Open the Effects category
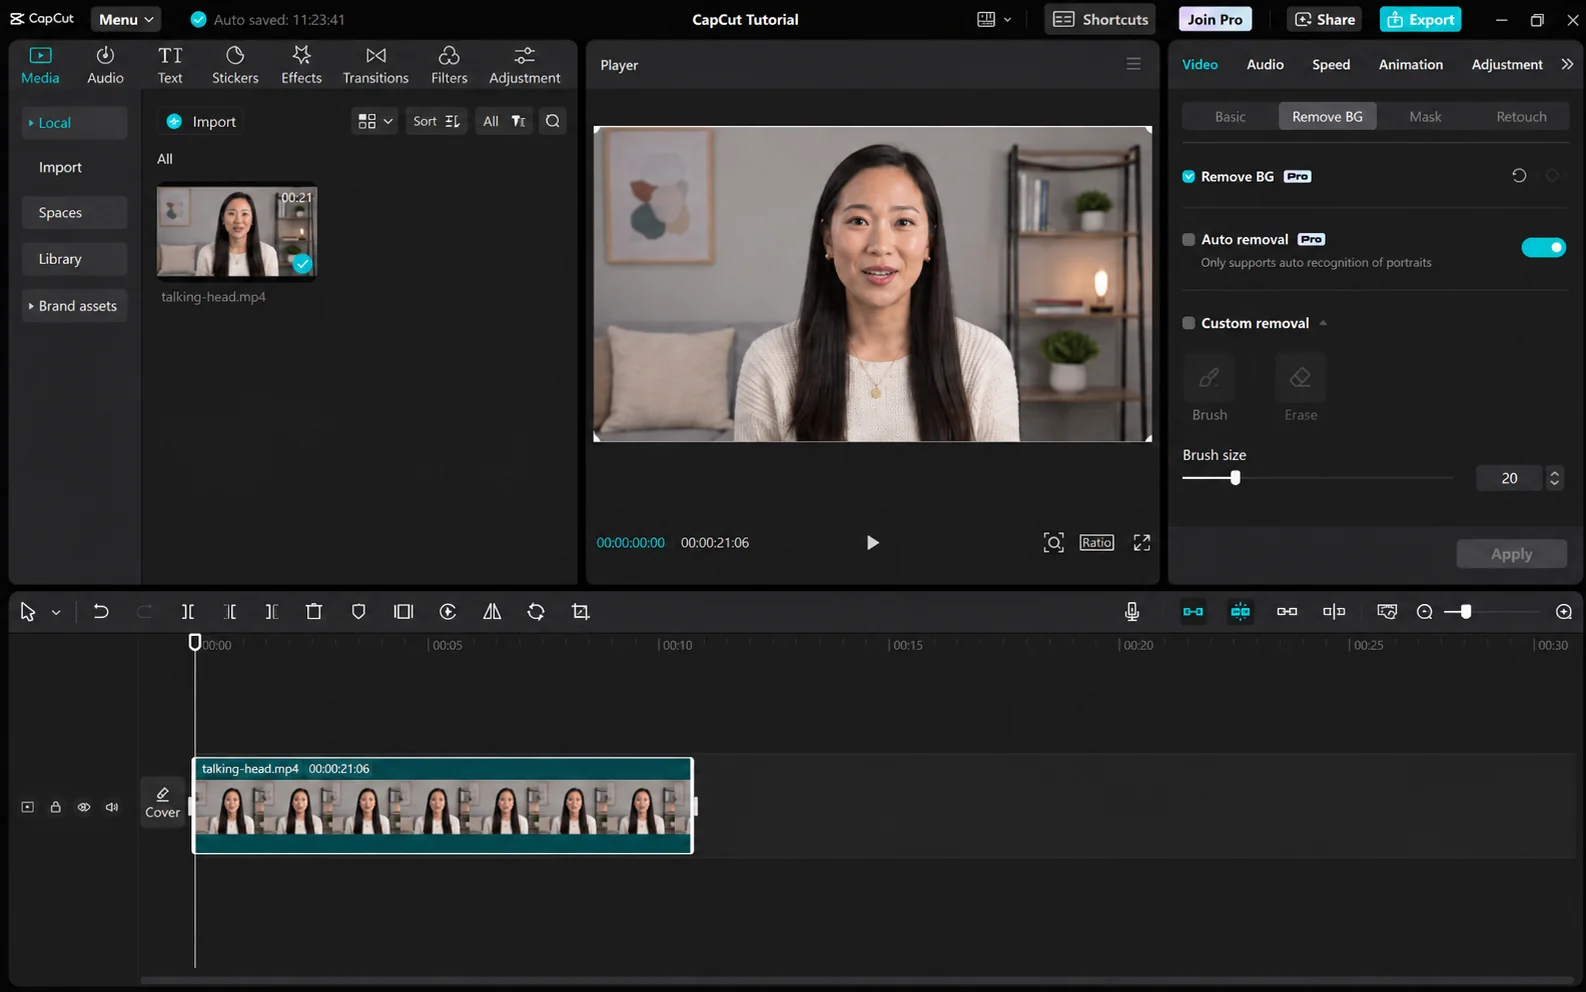Viewport: 1586px width, 992px height. coord(301,65)
